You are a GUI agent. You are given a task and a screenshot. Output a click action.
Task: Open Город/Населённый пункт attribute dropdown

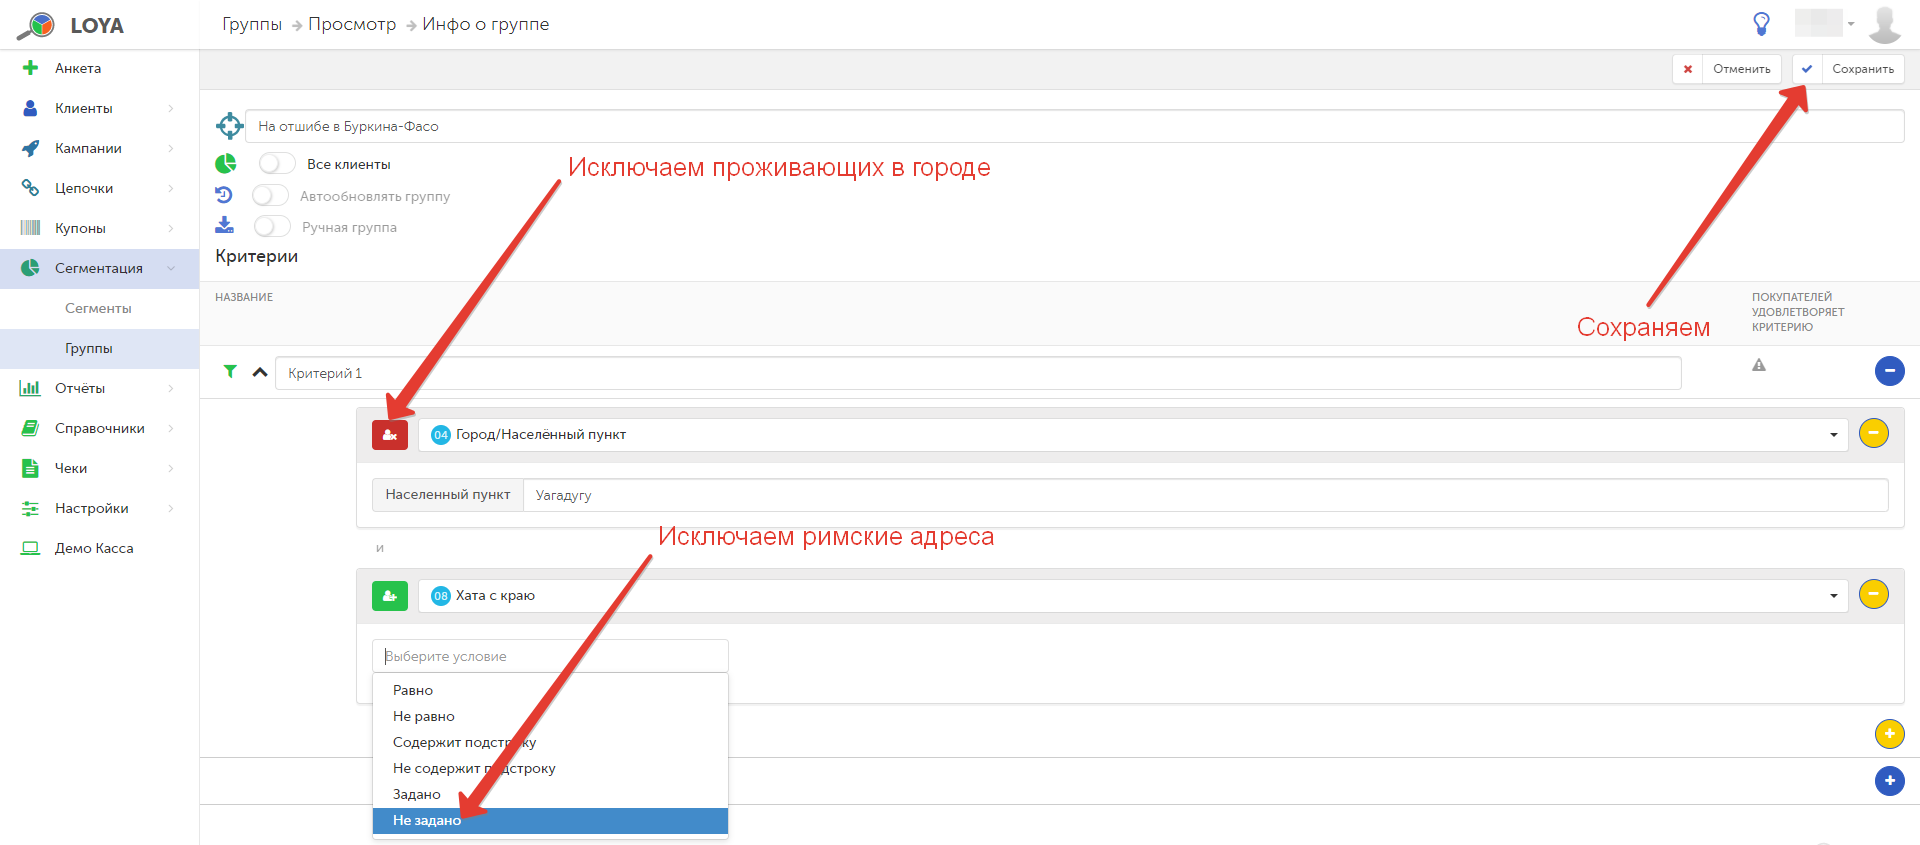1133,434
